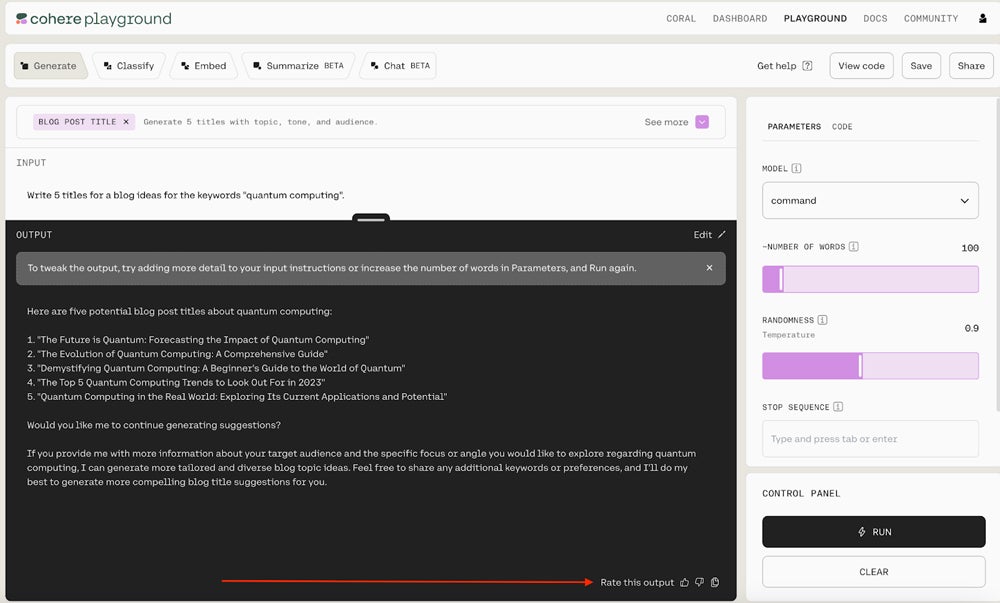Adjust the Randomness temperature slider

click(860, 366)
